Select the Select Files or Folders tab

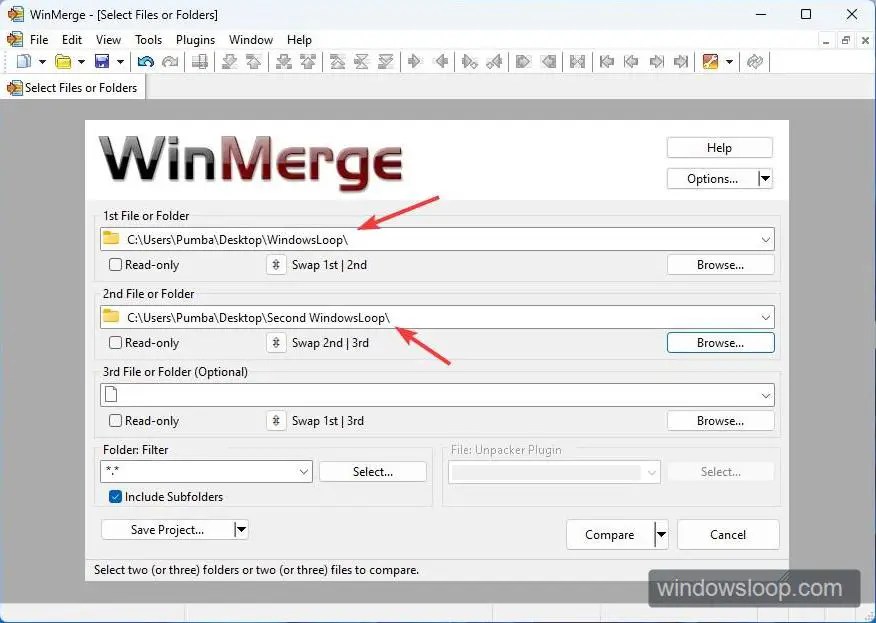point(73,88)
